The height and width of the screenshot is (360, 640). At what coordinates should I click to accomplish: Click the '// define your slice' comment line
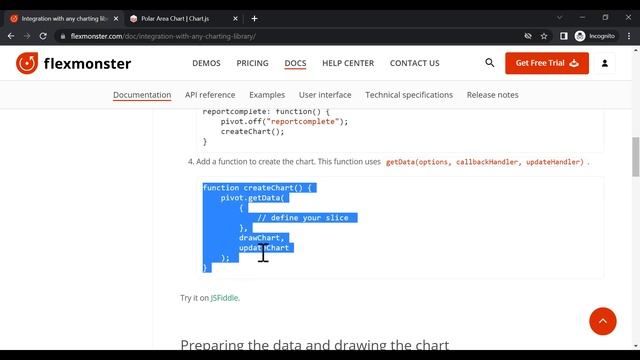pyautogui.click(x=303, y=218)
